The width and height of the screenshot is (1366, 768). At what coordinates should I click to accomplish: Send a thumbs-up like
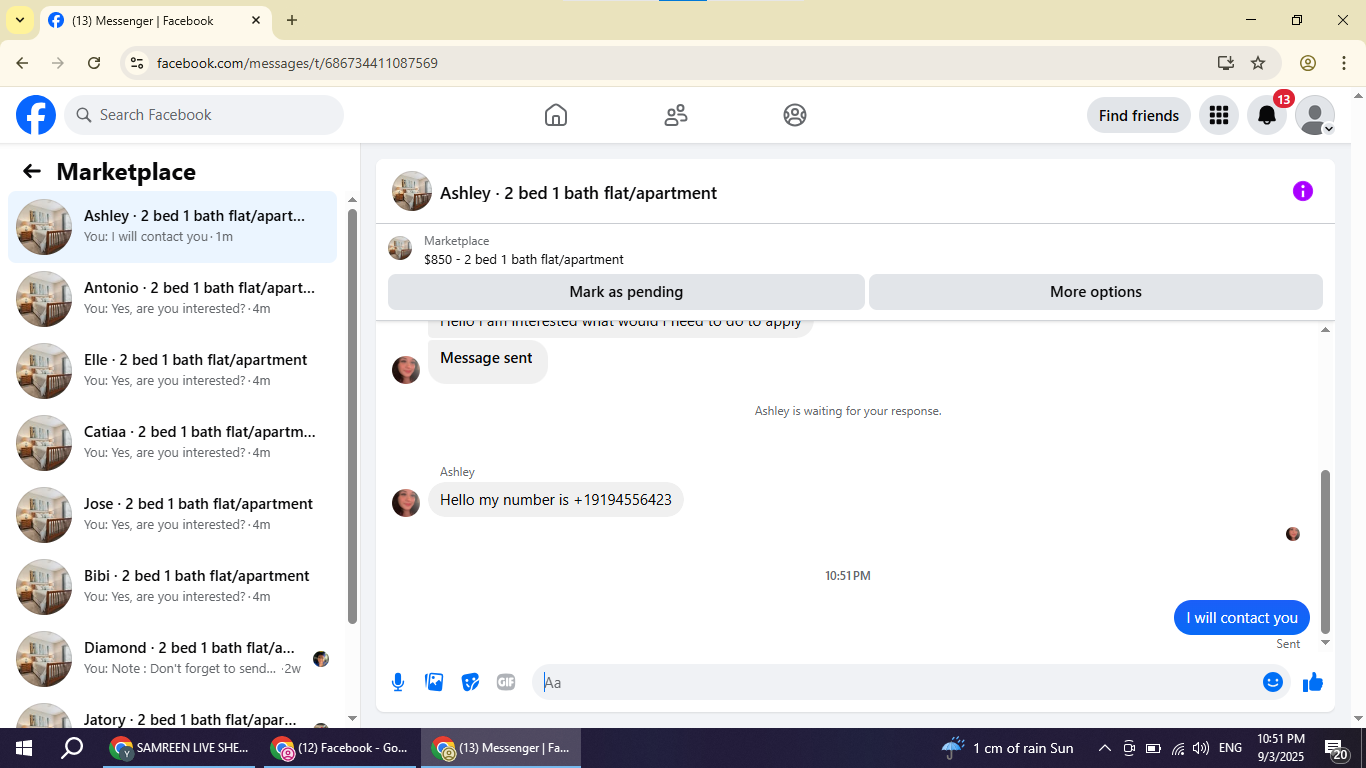coord(1313,682)
